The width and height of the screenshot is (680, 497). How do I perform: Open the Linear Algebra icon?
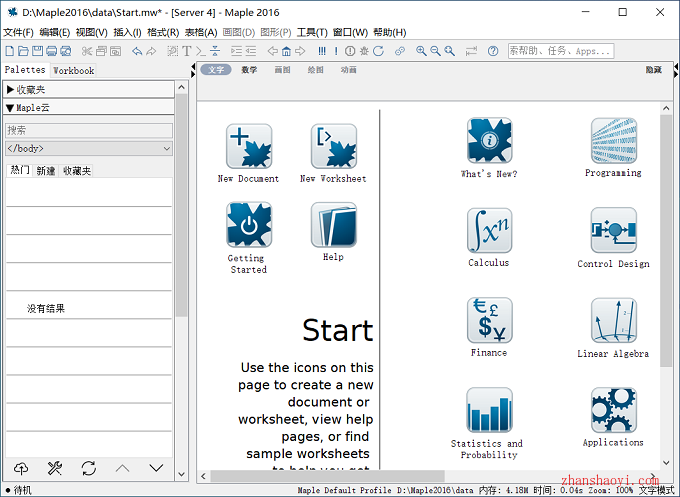[614, 320]
